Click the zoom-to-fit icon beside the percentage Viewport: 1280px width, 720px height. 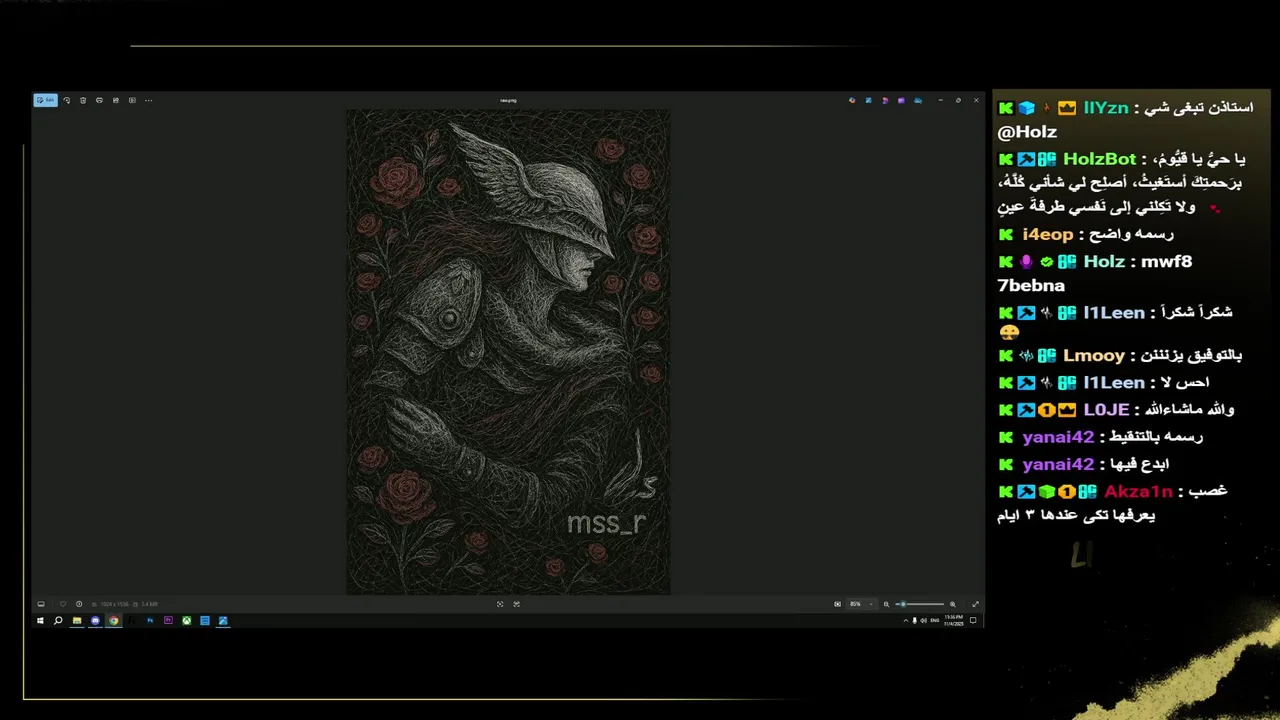click(x=837, y=604)
